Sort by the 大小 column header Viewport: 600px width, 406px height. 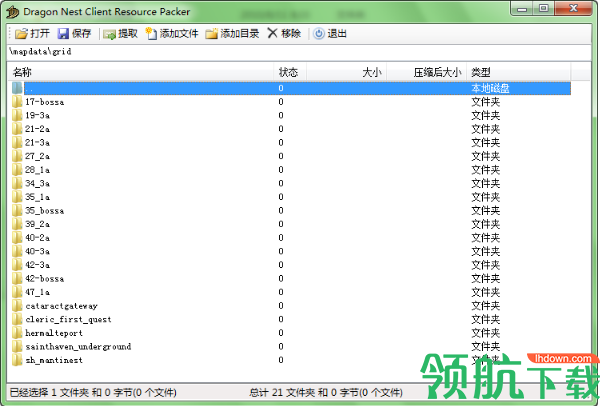click(347, 72)
